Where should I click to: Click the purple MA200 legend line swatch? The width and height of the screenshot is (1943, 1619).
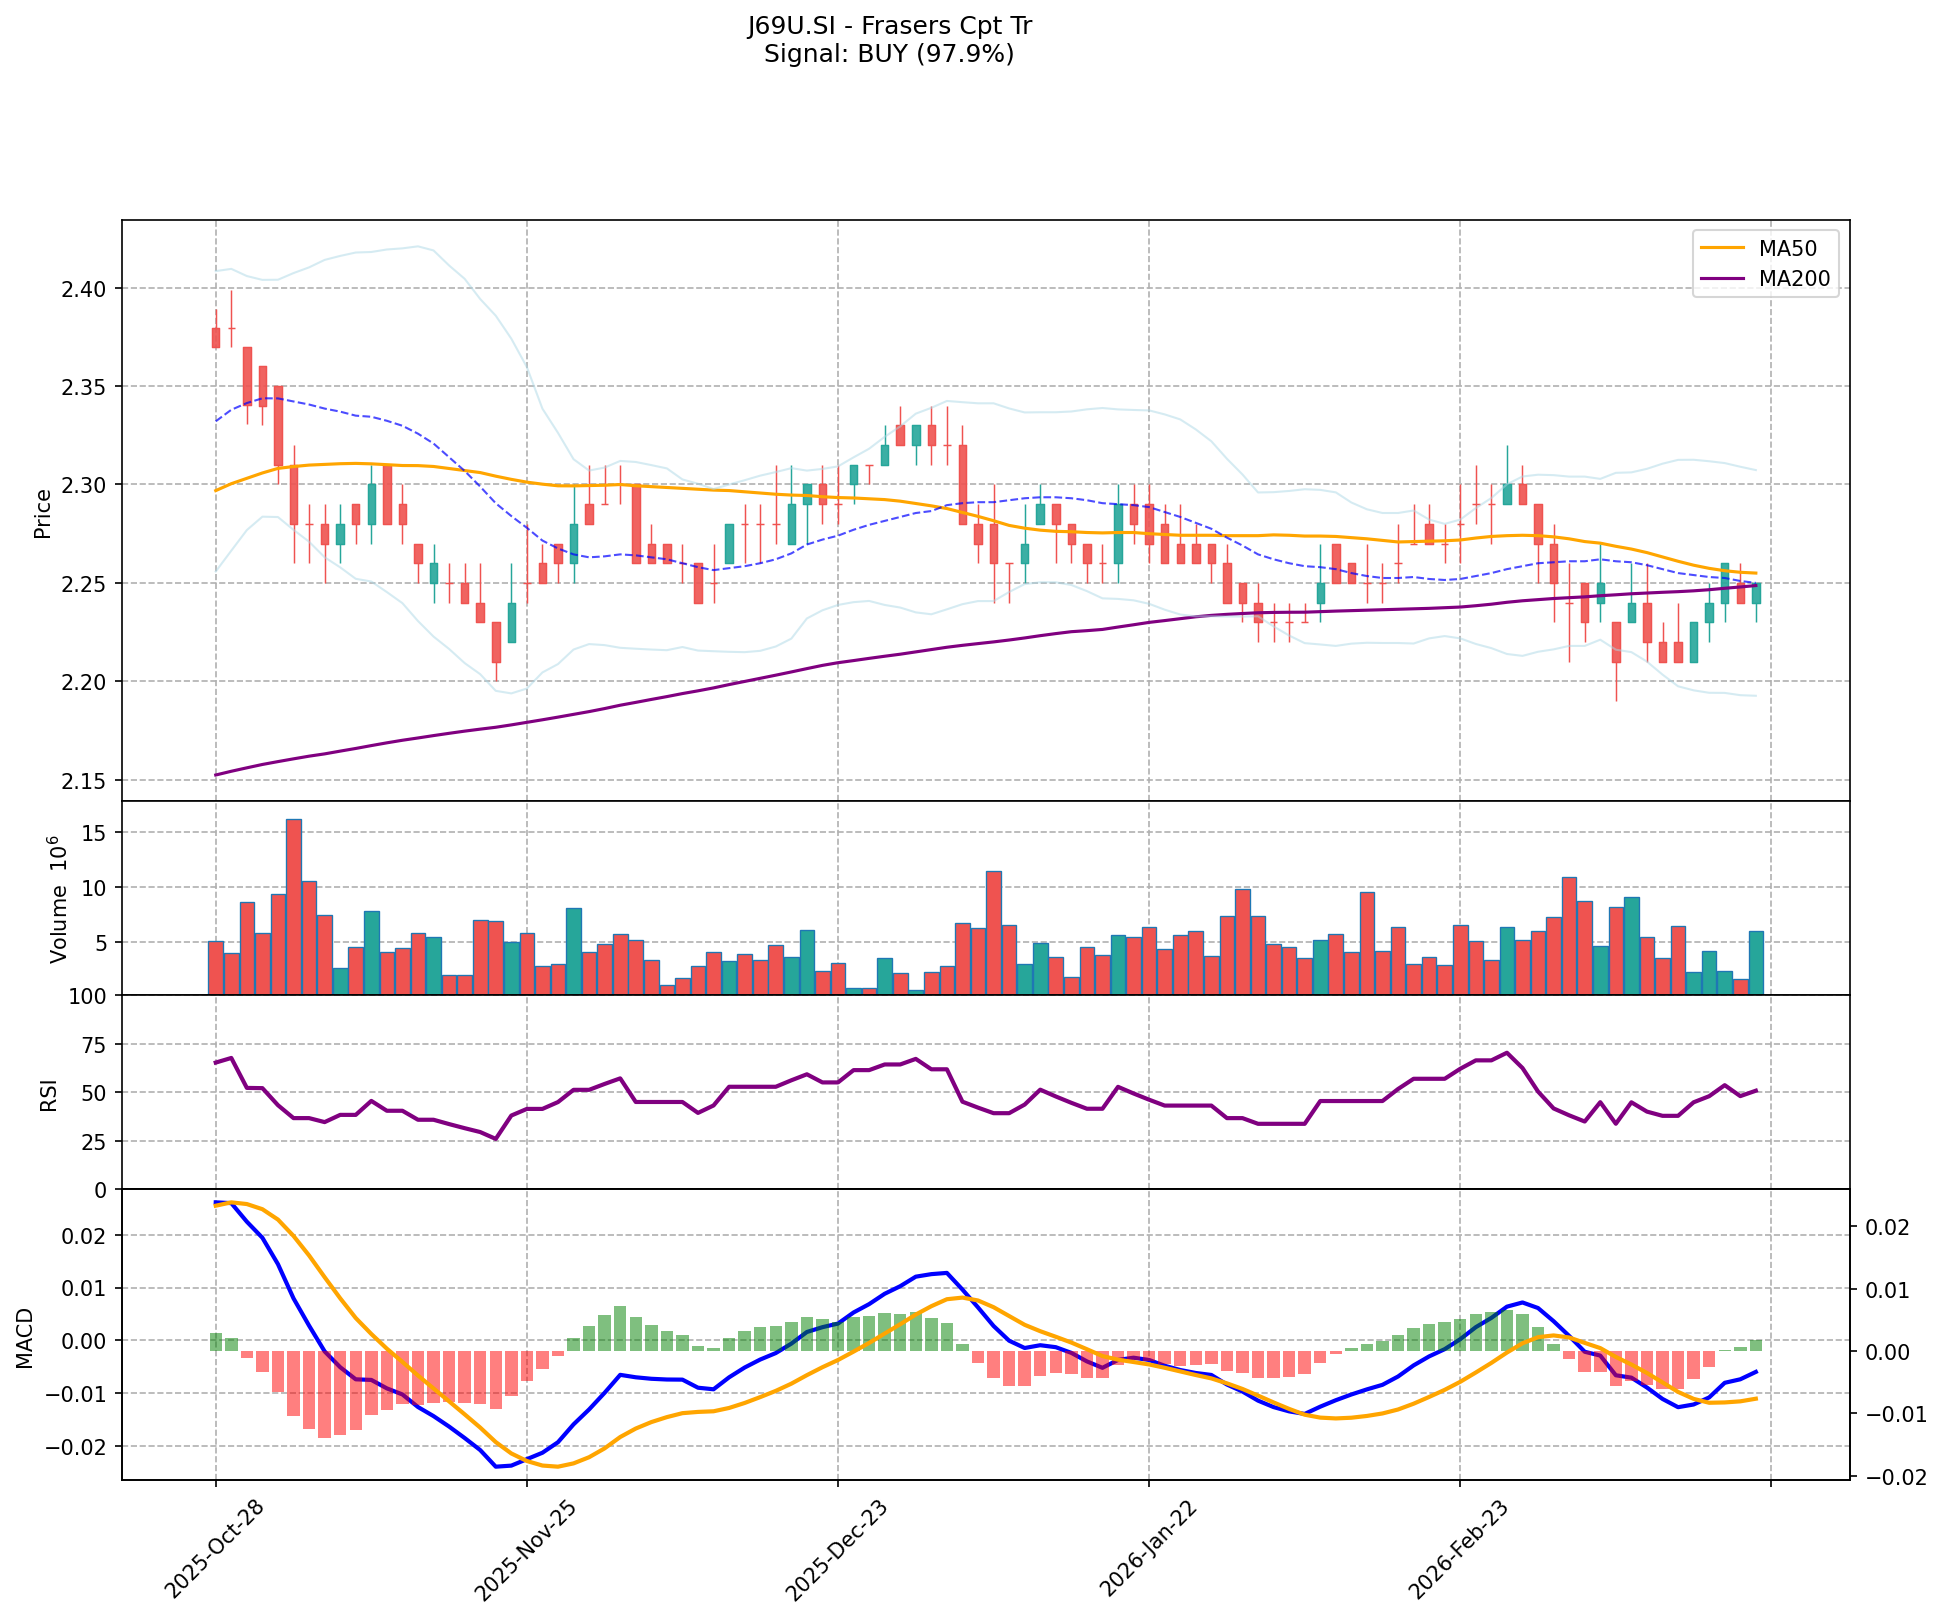tap(1722, 279)
